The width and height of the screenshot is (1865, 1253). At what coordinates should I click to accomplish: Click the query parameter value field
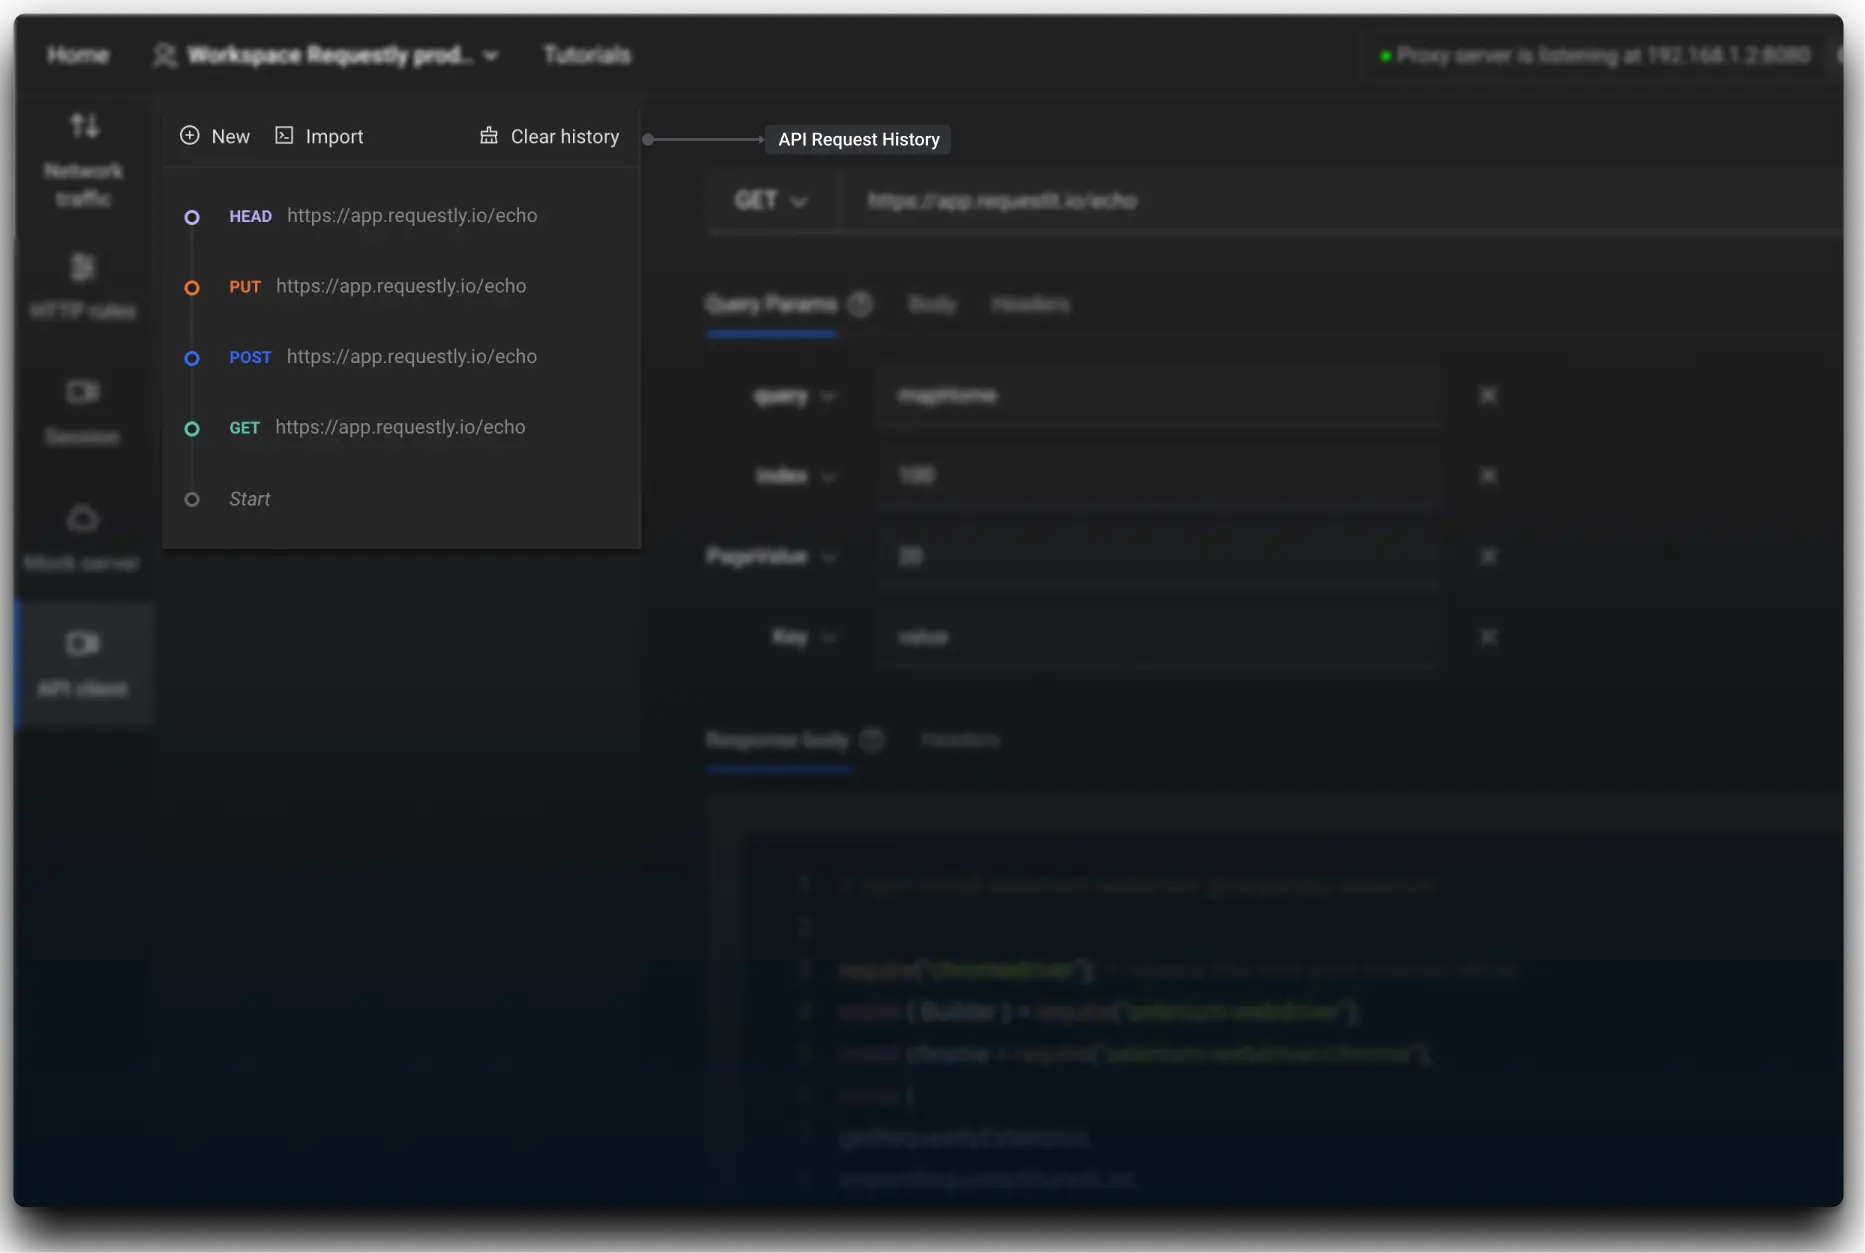point(1158,397)
